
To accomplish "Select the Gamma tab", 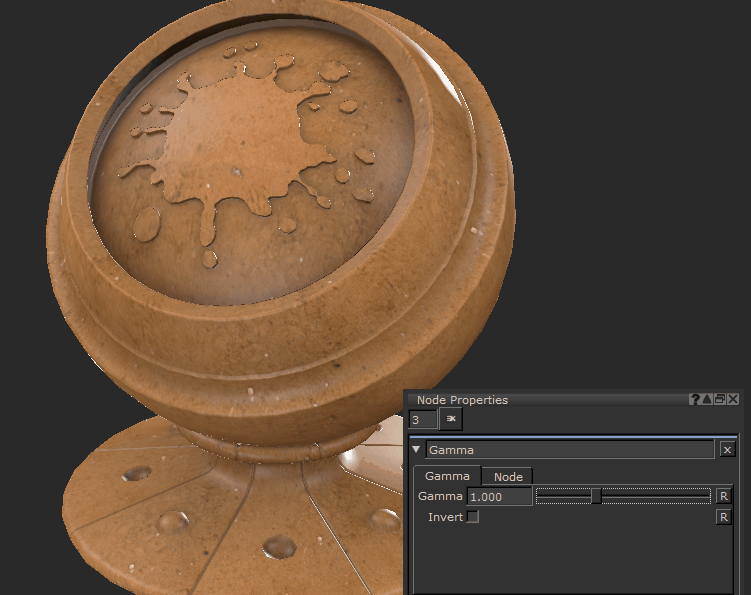I will [x=447, y=477].
